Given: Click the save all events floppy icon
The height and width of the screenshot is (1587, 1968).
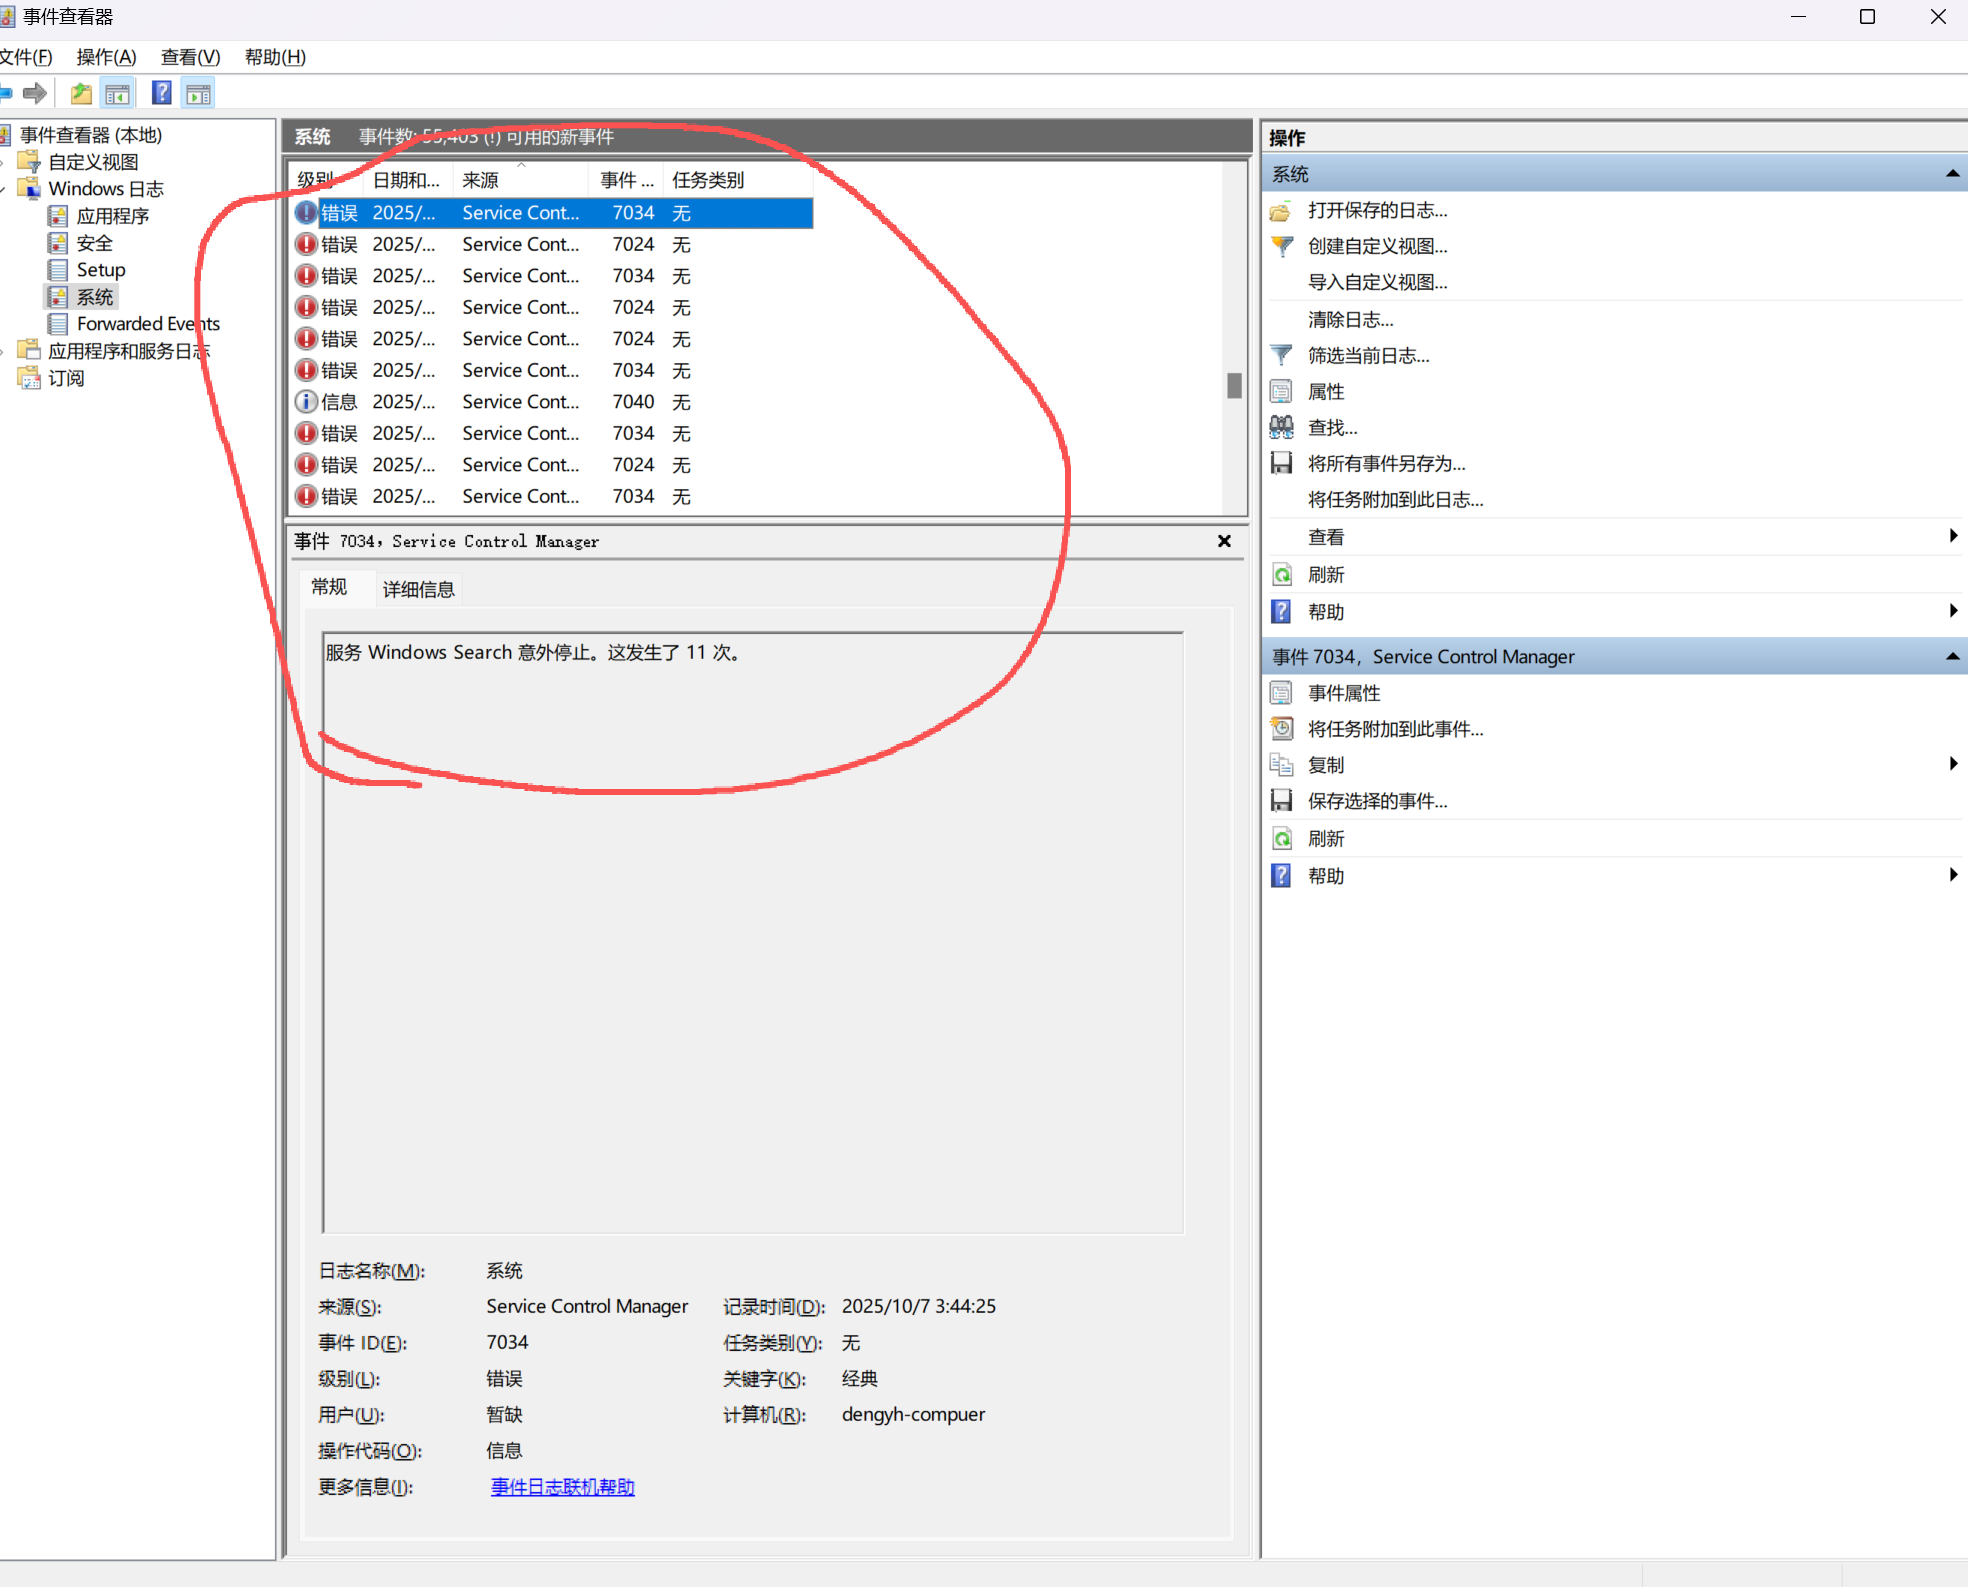Looking at the screenshot, I should click(1281, 463).
